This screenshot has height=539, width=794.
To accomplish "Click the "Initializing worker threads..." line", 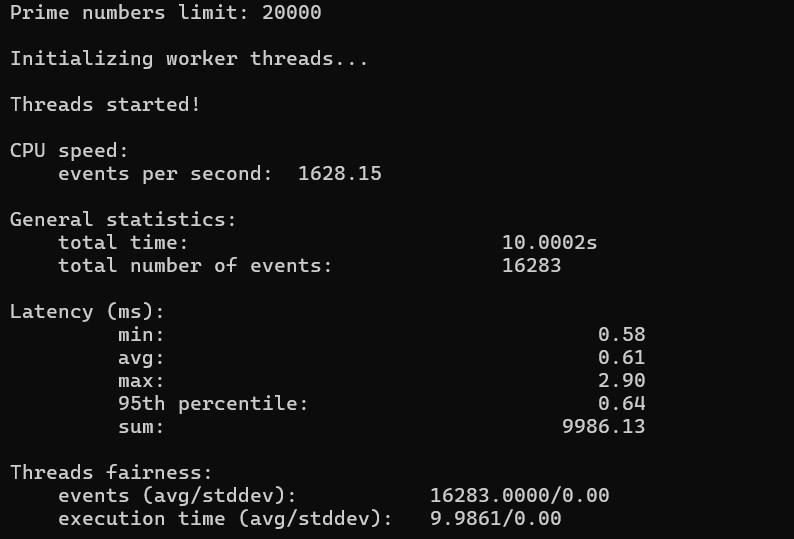I will pos(189,59).
